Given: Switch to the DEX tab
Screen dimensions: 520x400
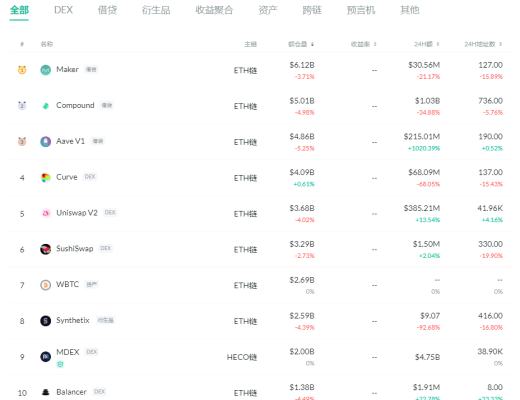Looking at the screenshot, I should pyautogui.click(x=63, y=10).
